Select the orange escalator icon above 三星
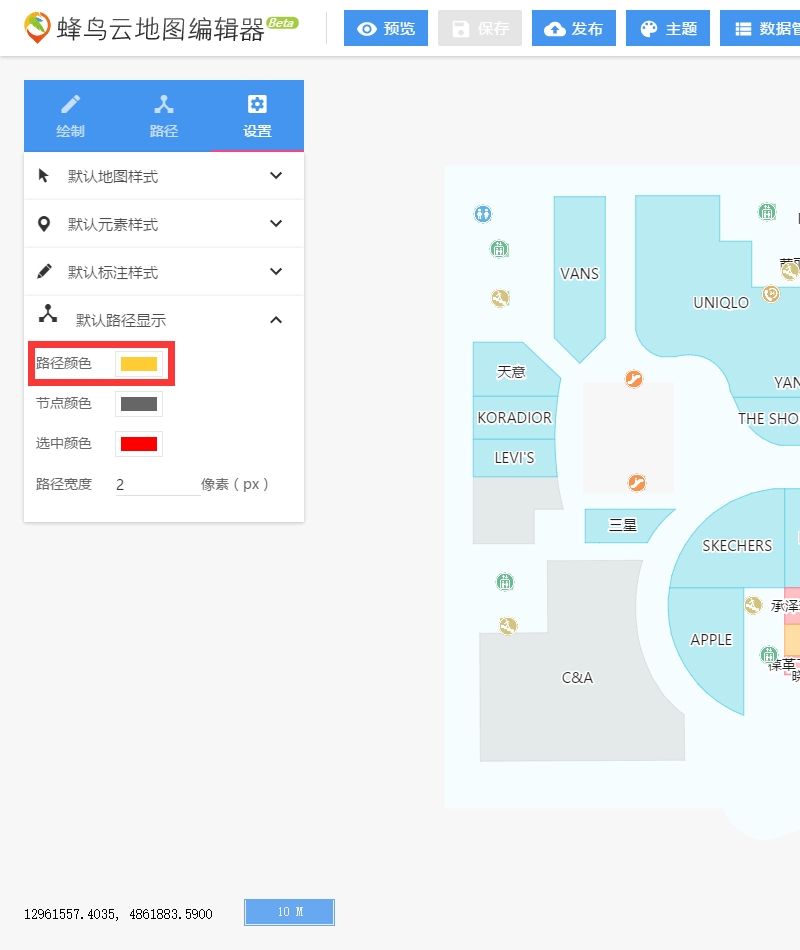The height and width of the screenshot is (950, 800). tap(636, 483)
